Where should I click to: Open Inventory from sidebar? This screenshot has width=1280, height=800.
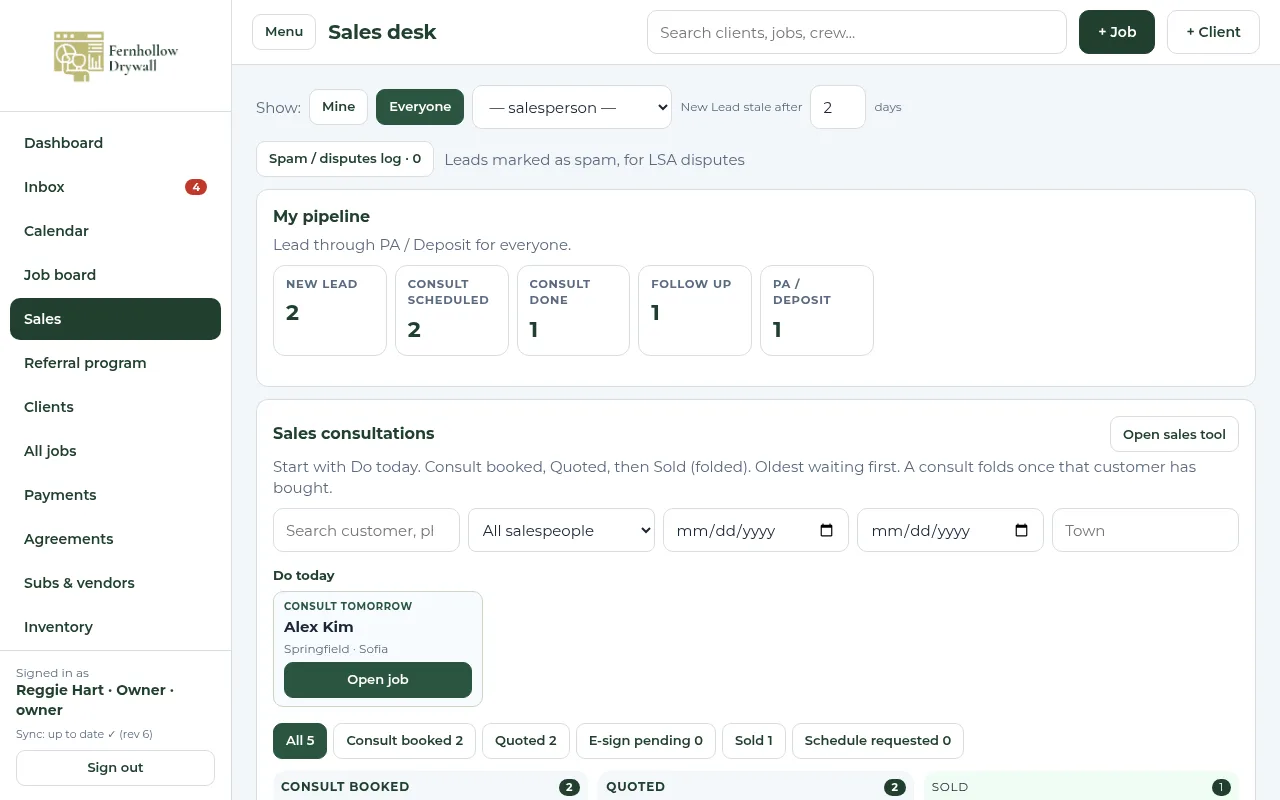click(115, 627)
